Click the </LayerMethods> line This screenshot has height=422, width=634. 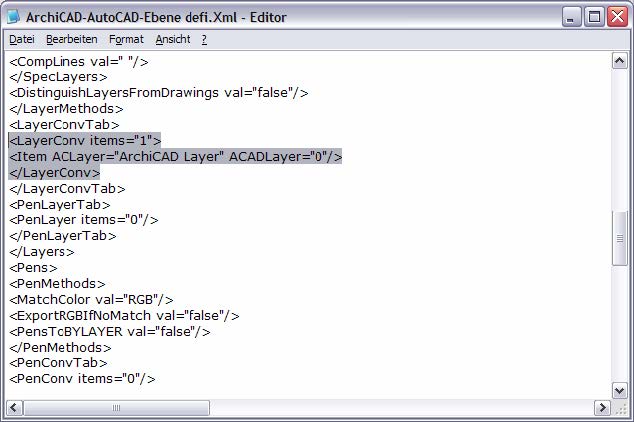pyautogui.click(x=66, y=109)
